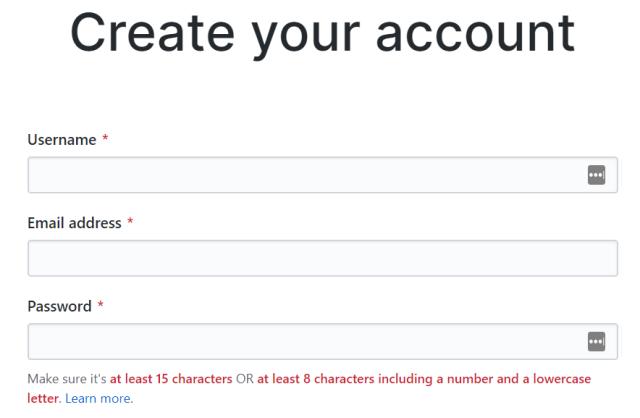The width and height of the screenshot is (640, 418).
Task: Click the Create your account heading
Action: tap(323, 33)
